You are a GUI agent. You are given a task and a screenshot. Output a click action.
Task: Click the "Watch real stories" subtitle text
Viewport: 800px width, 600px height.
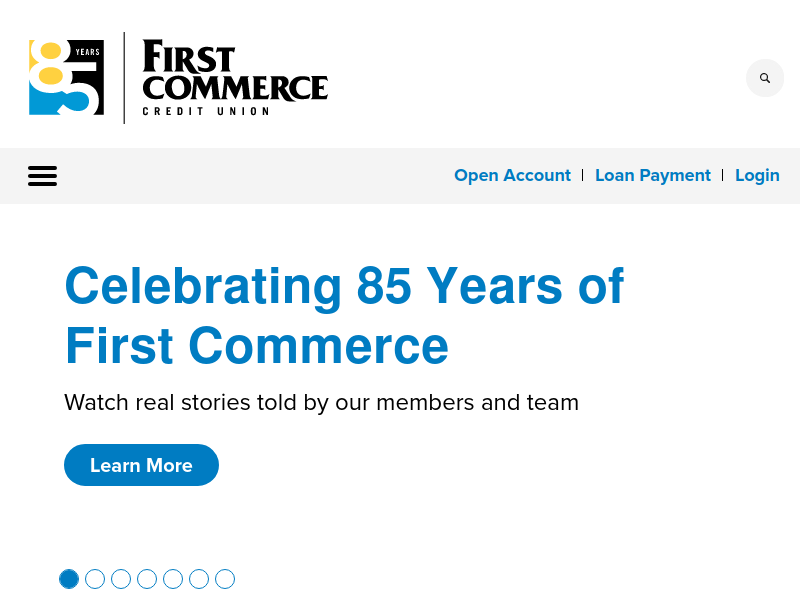click(321, 402)
